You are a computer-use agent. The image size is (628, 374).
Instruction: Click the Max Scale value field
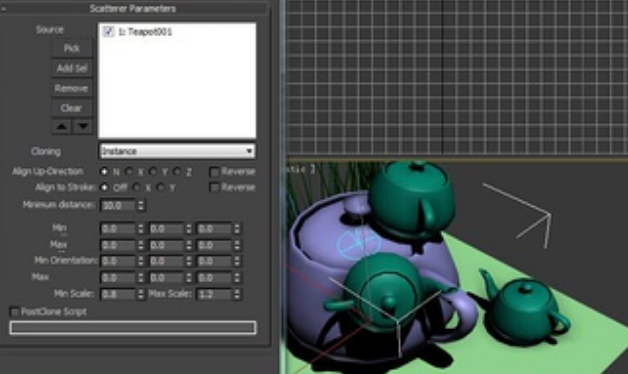point(214,294)
